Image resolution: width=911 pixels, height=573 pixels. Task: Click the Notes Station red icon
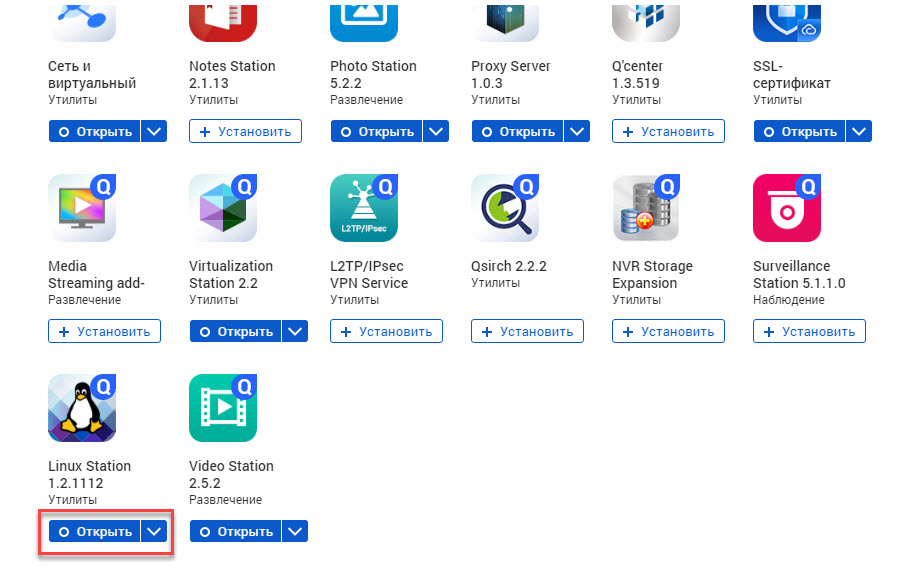pyautogui.click(x=223, y=21)
